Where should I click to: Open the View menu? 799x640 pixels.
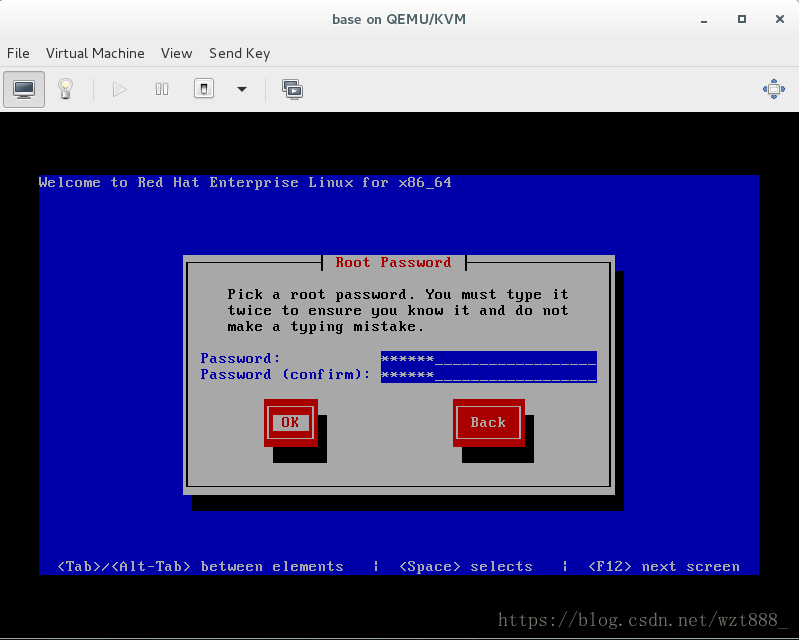point(176,54)
